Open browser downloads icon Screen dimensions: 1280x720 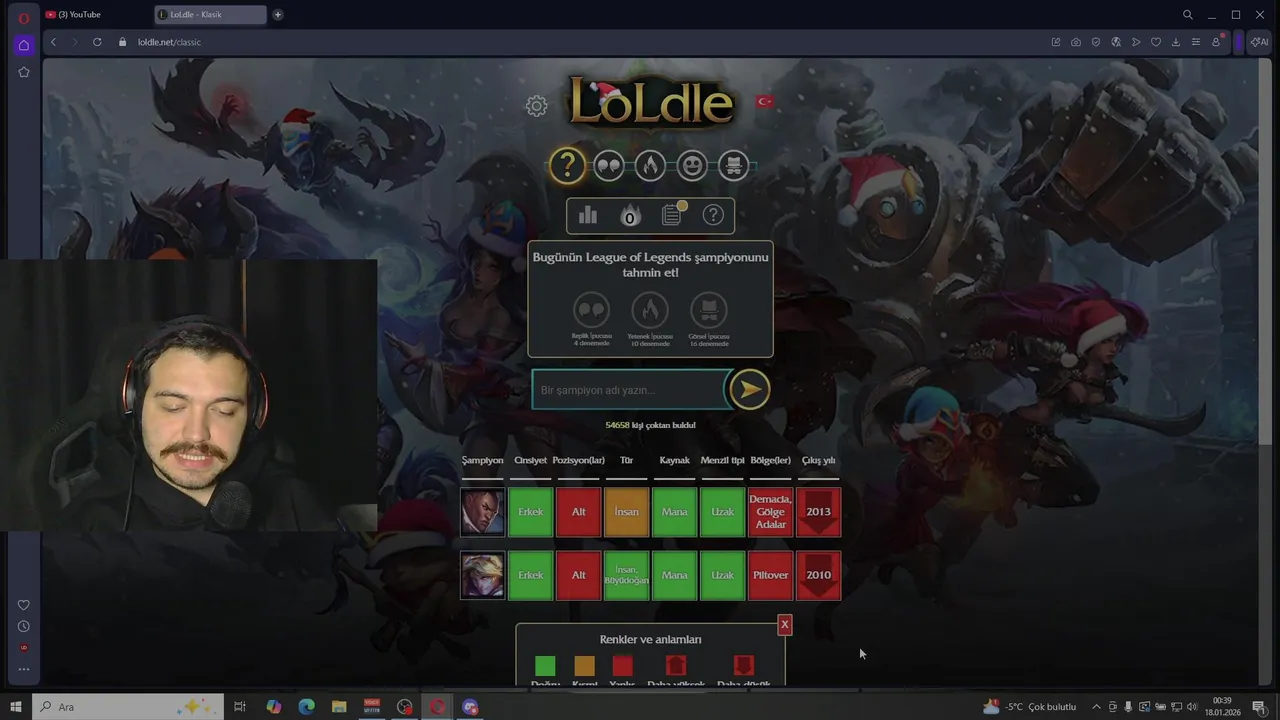click(1176, 42)
